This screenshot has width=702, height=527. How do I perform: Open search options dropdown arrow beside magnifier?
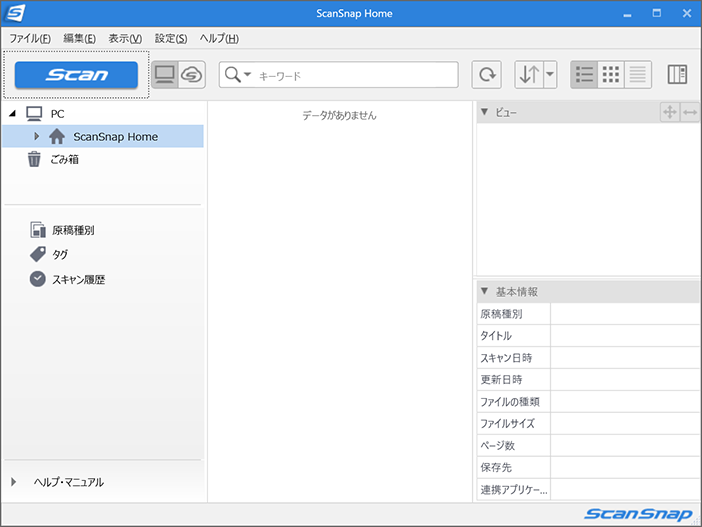tap(247, 74)
